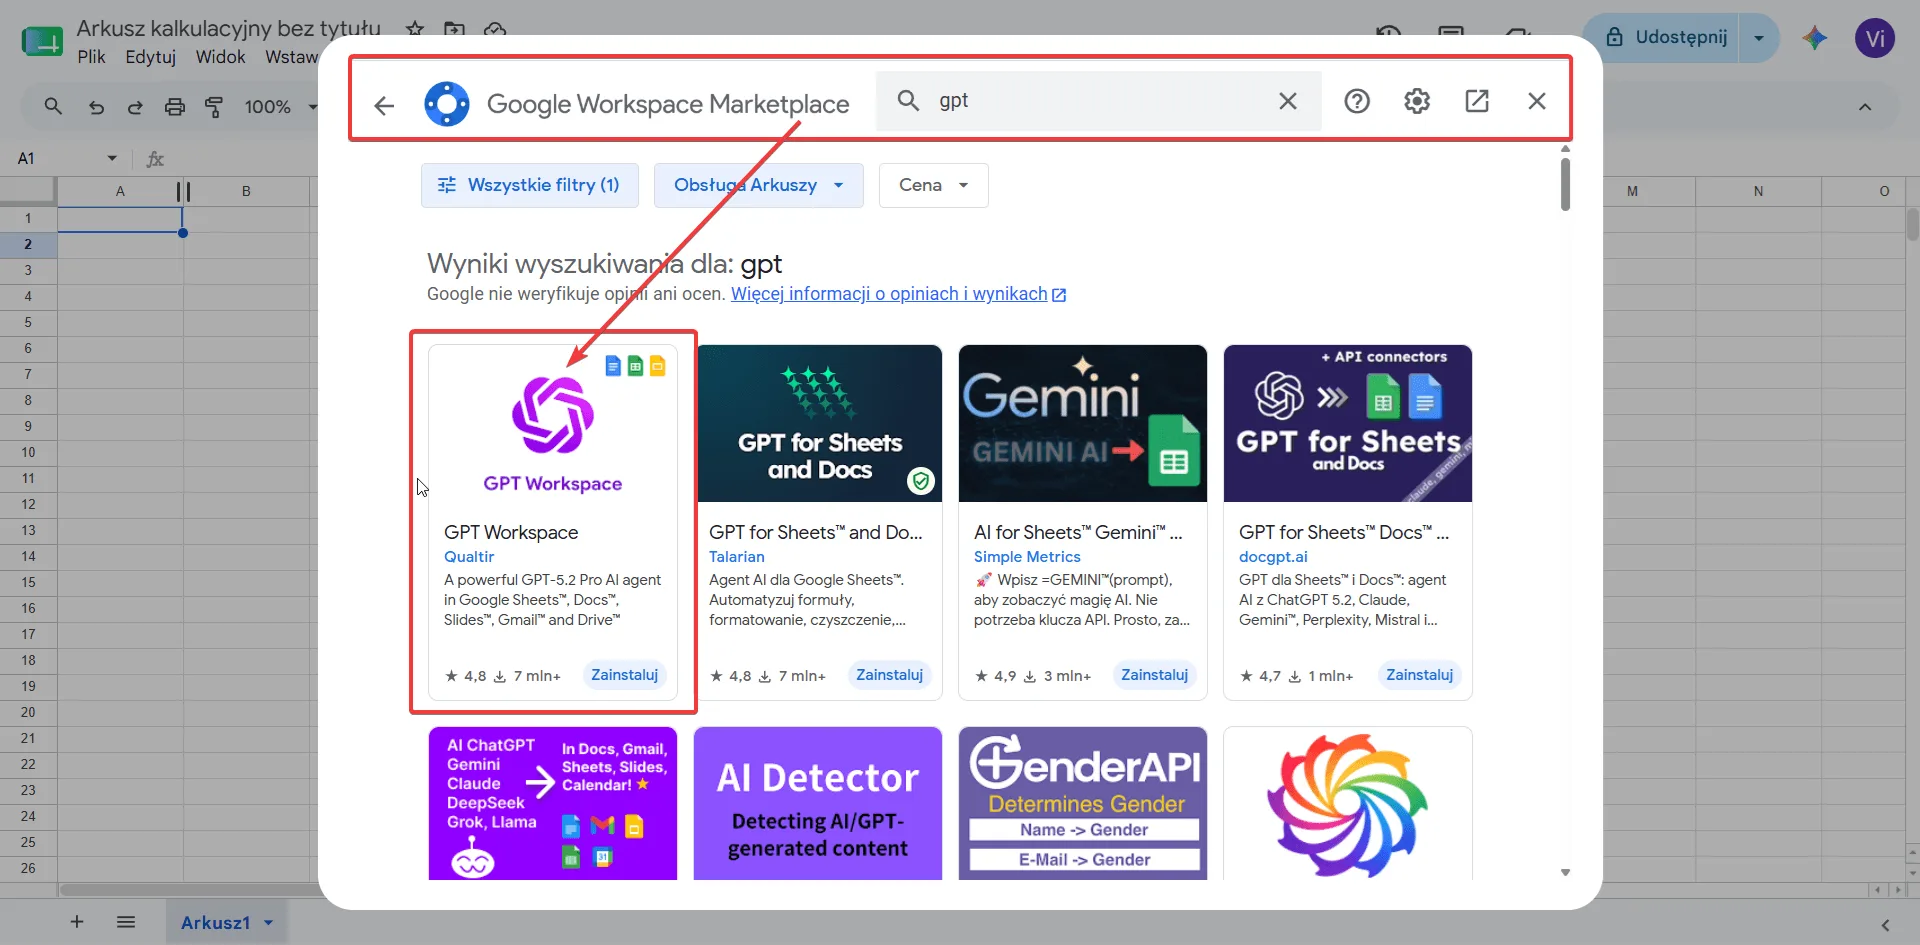
Task: Open the Simple Metrics developer link
Action: pos(1027,556)
